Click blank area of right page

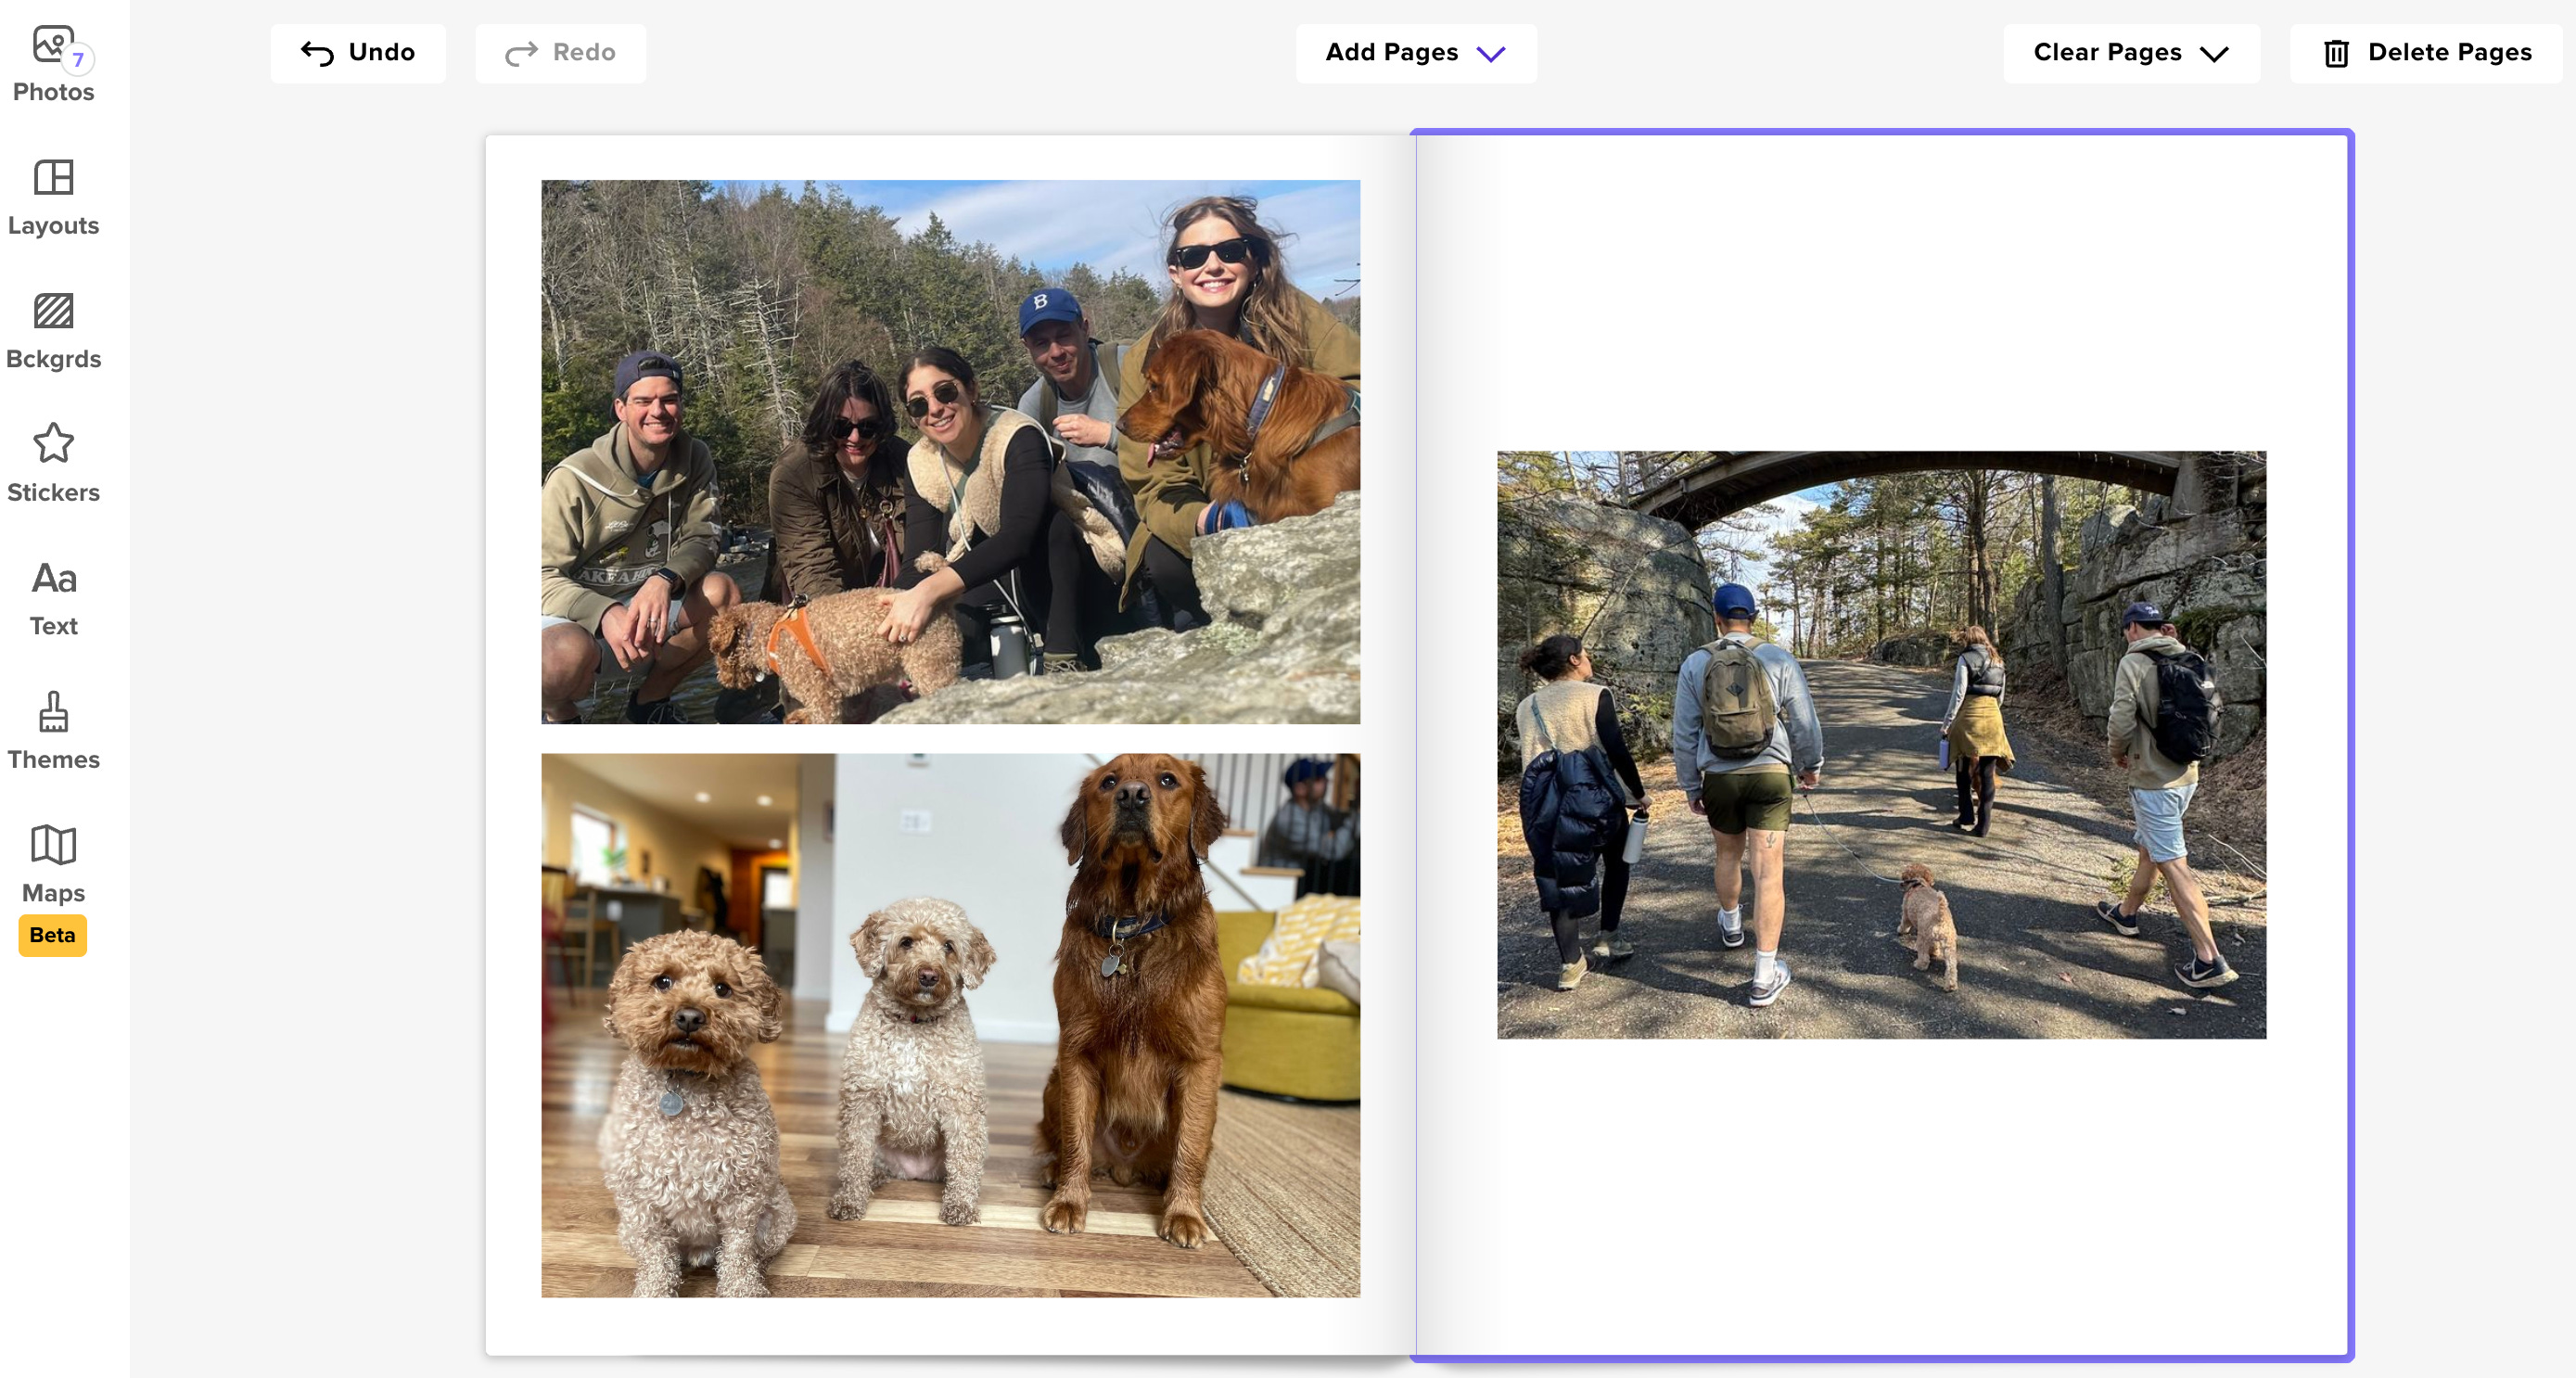click(x=1880, y=1200)
